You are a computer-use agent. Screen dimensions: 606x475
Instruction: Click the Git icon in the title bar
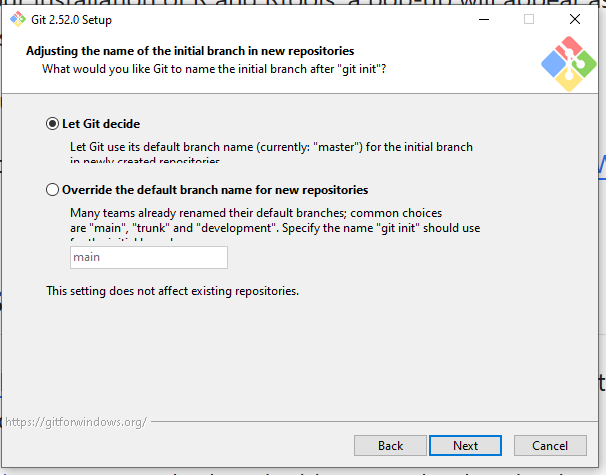coord(18,19)
